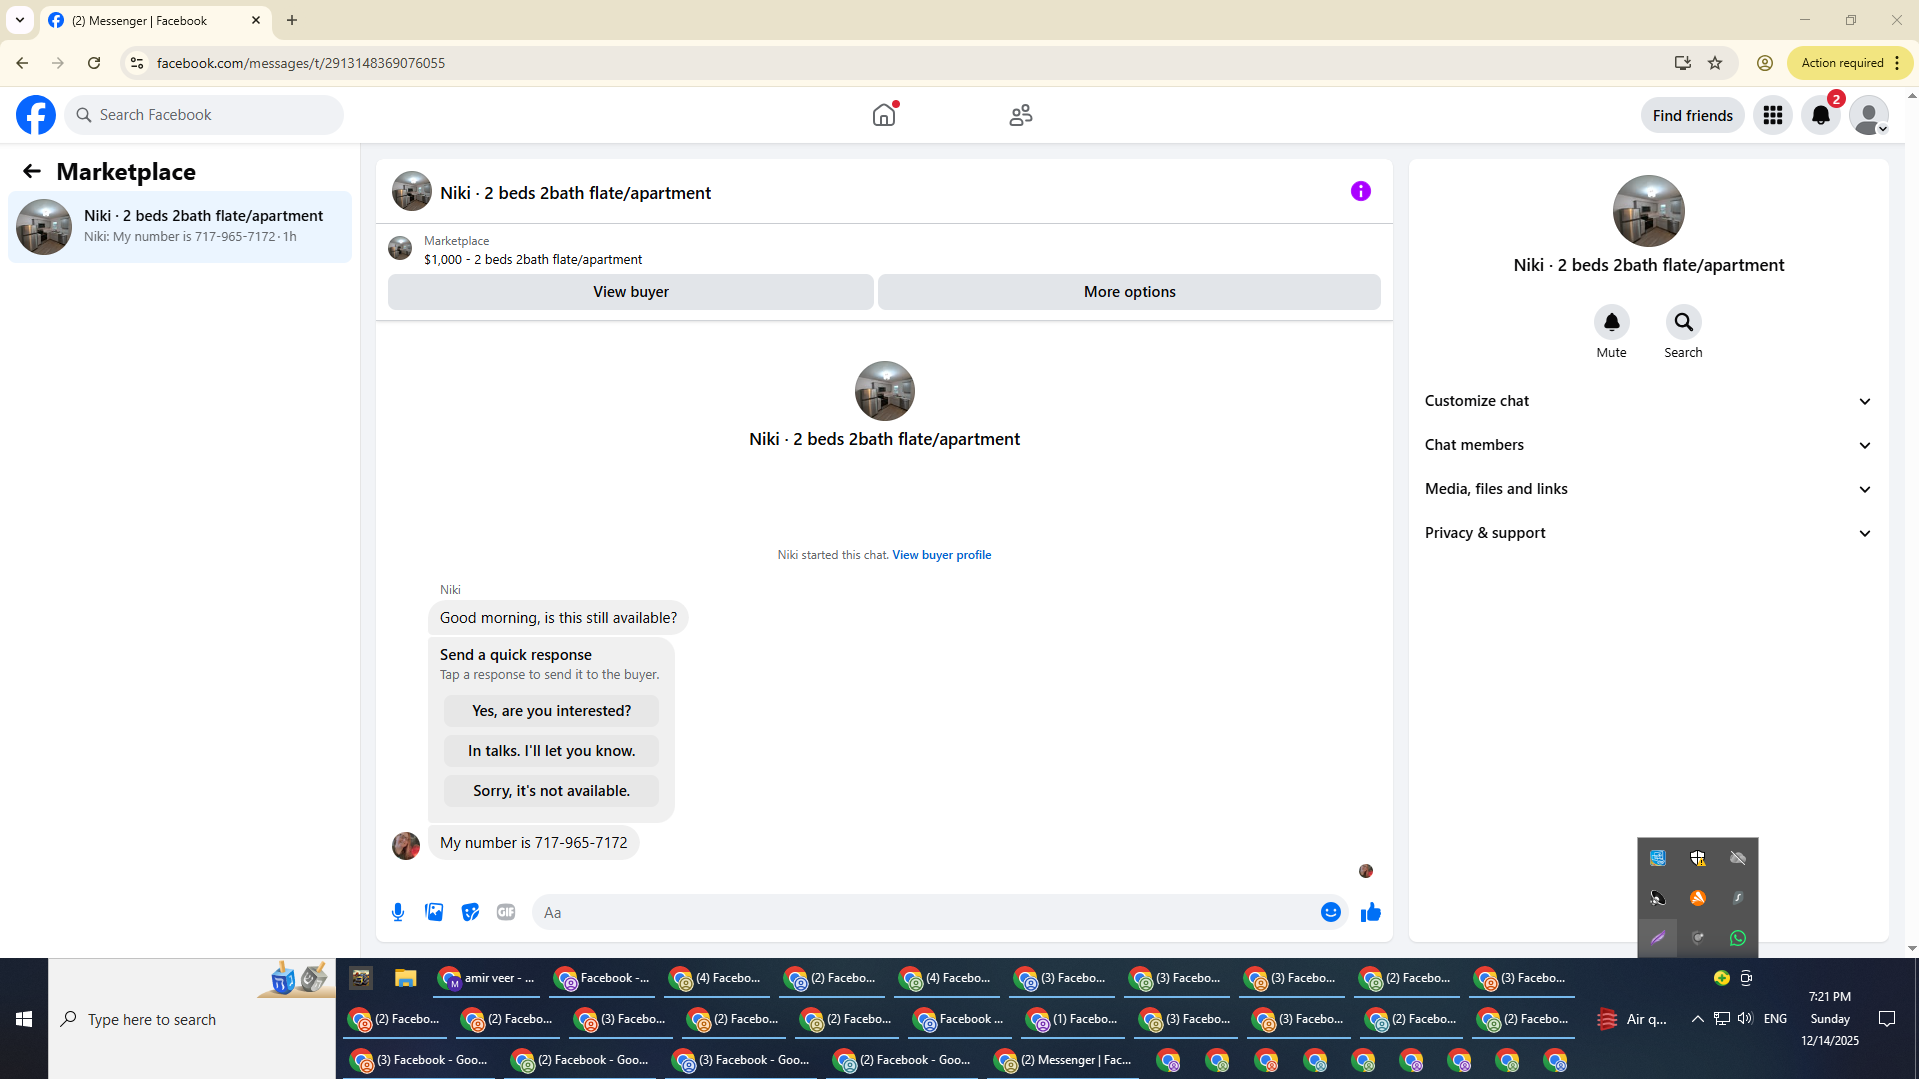Image resolution: width=1919 pixels, height=1079 pixels.
Task: Expand Chat members section
Action: point(1648,445)
